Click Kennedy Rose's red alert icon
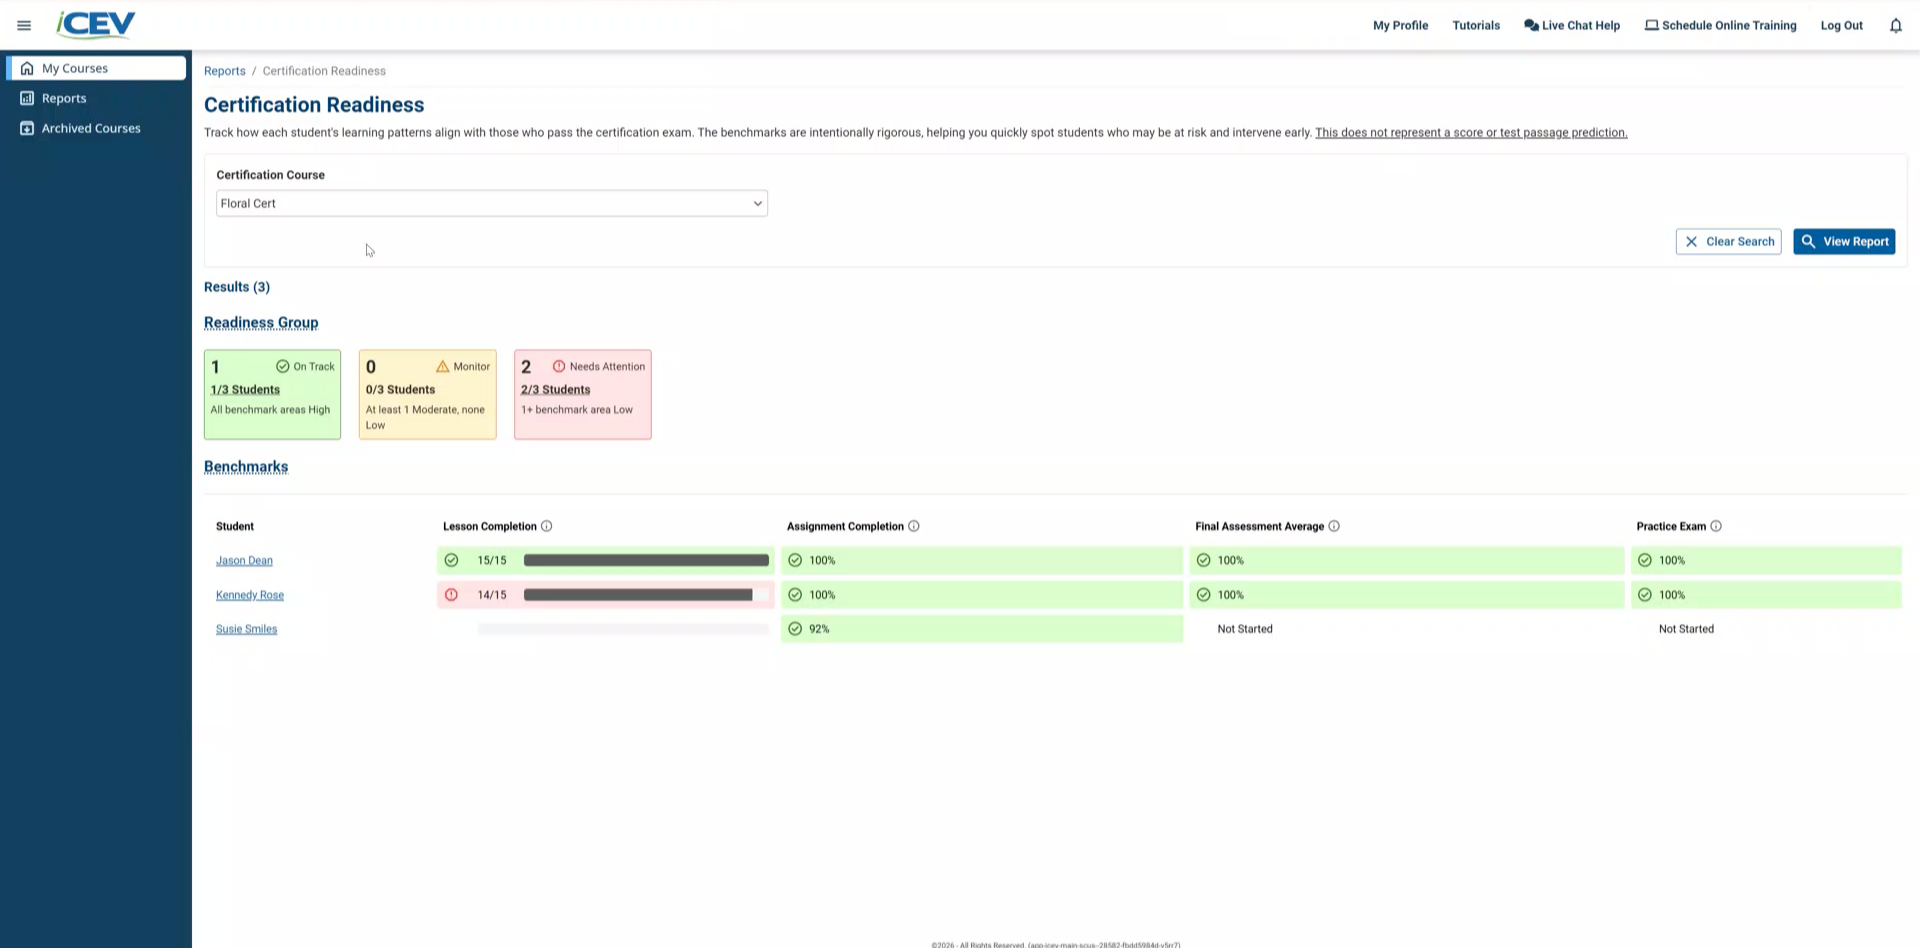 click(x=451, y=595)
